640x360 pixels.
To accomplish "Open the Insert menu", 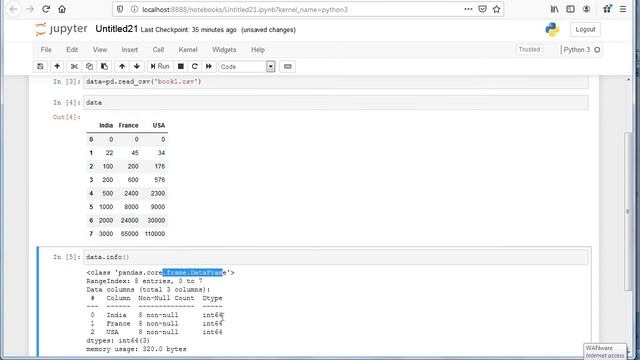I will coord(129,50).
